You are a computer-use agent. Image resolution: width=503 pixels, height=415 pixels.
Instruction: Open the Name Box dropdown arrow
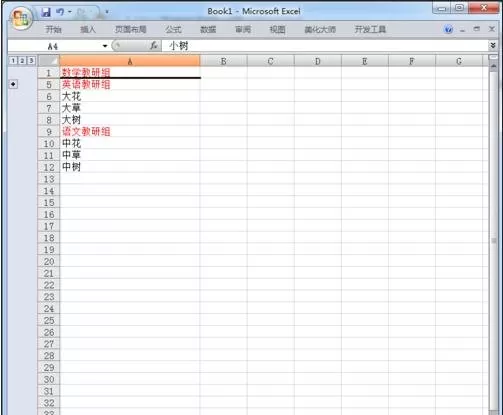[105, 46]
